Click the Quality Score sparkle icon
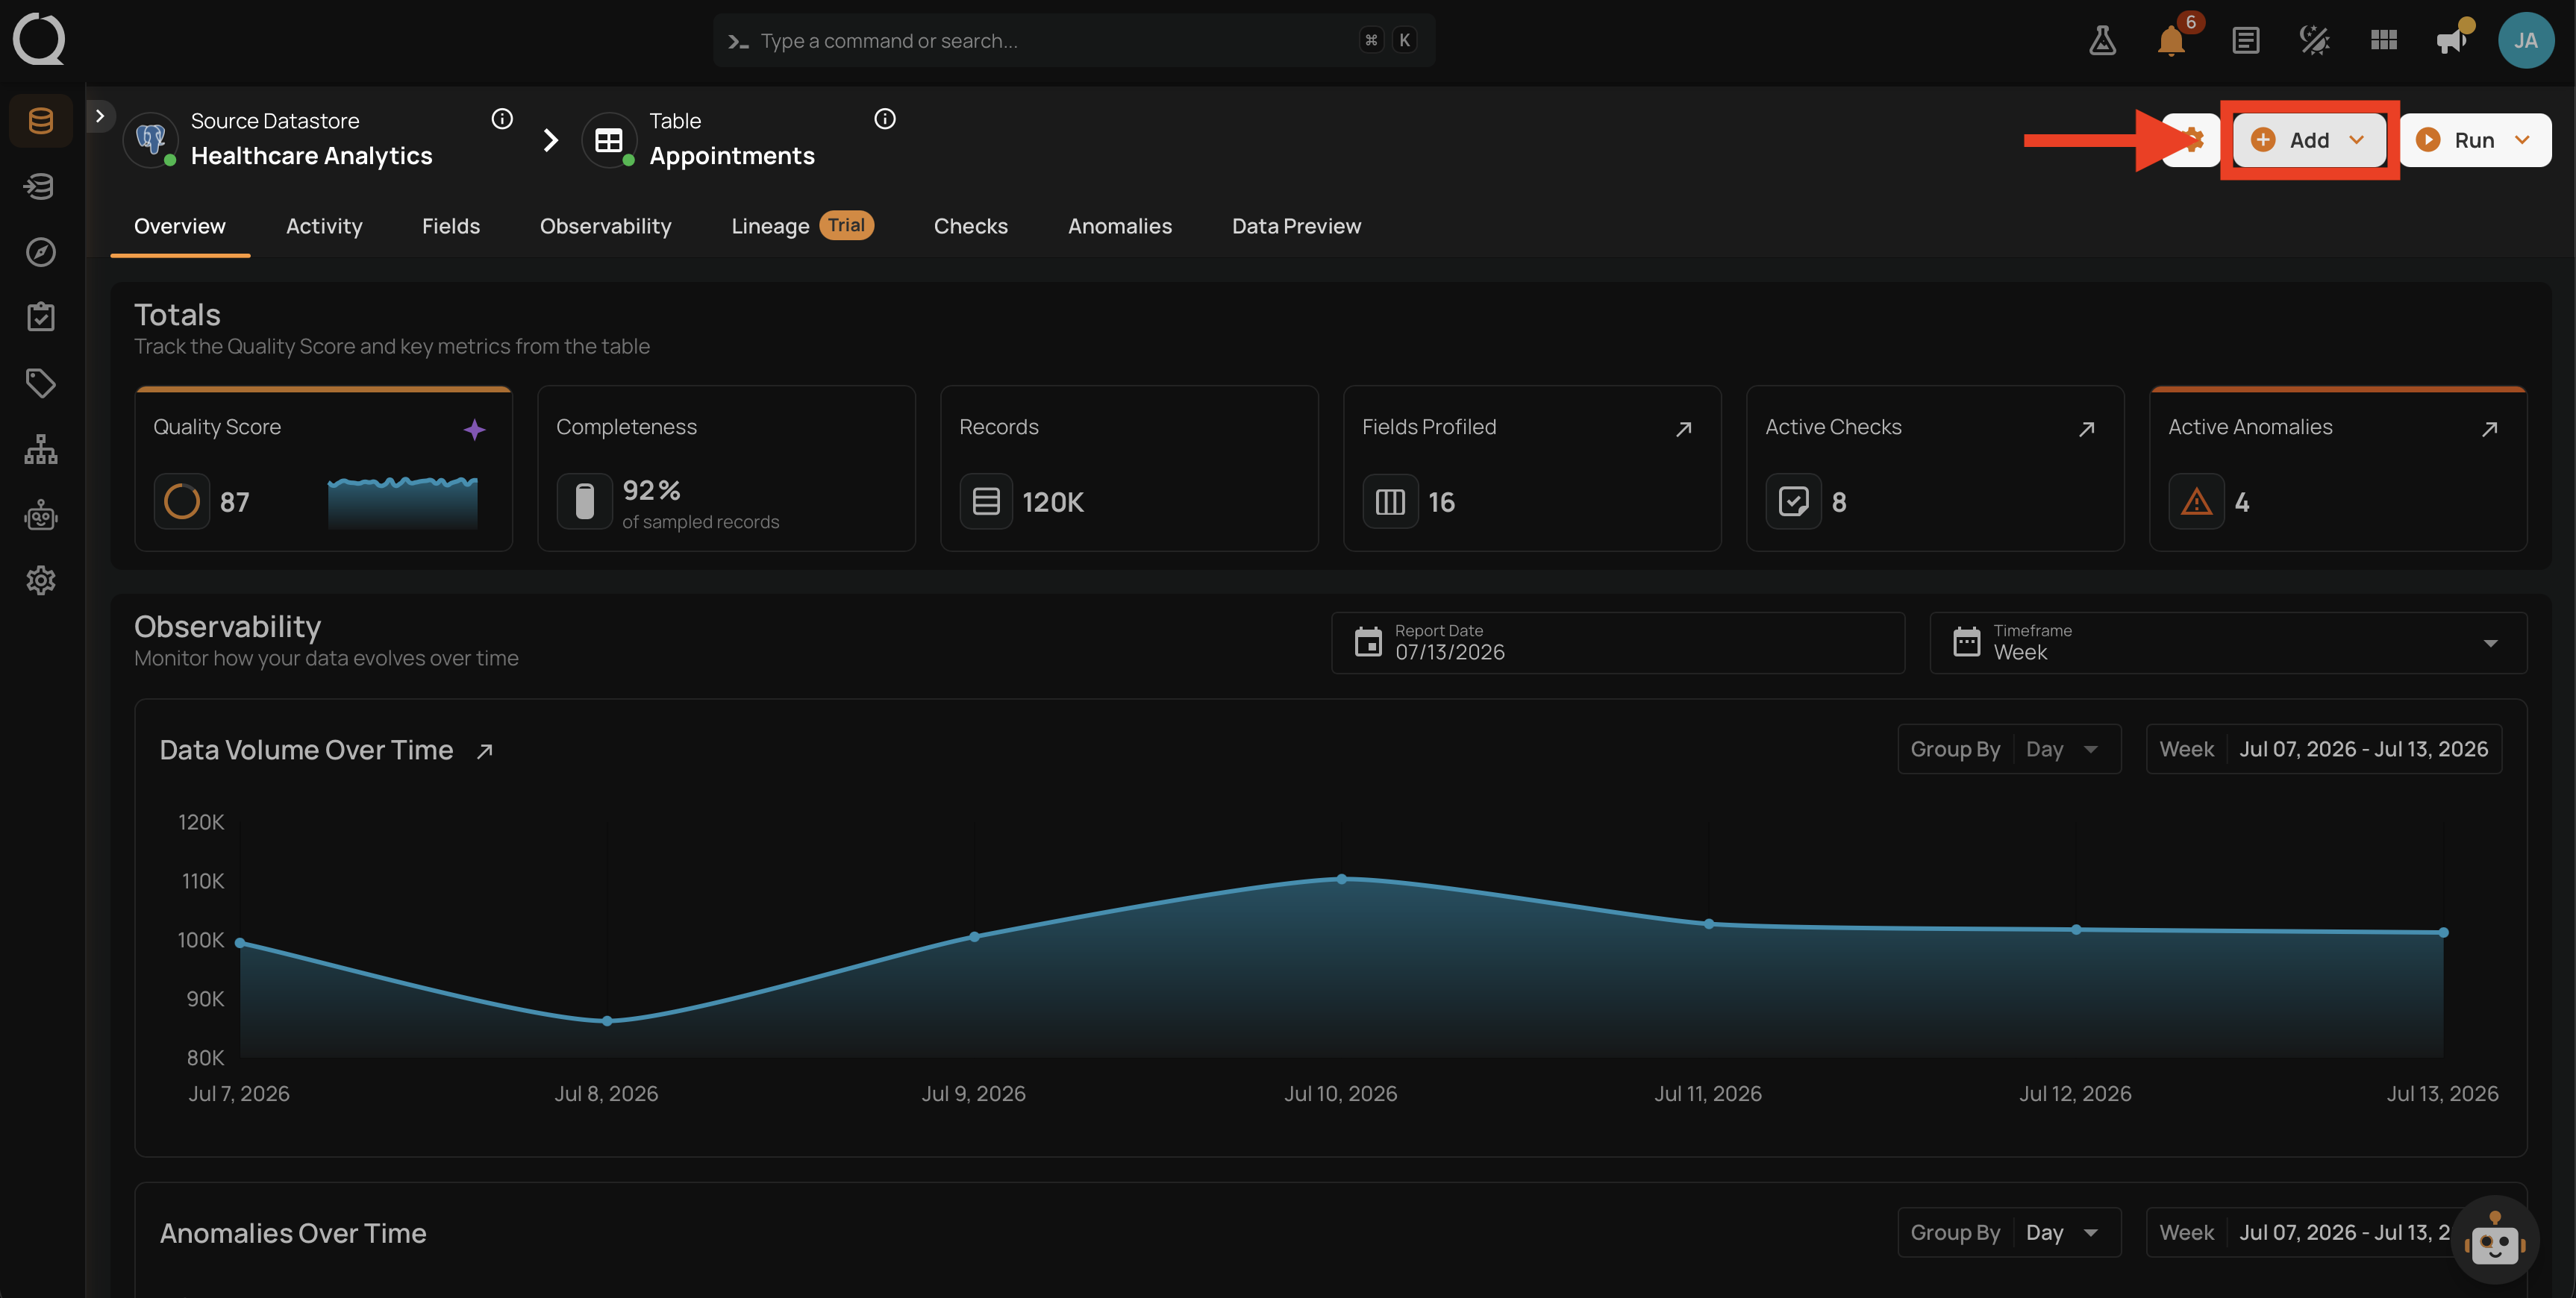The width and height of the screenshot is (2576, 1298). (474, 429)
